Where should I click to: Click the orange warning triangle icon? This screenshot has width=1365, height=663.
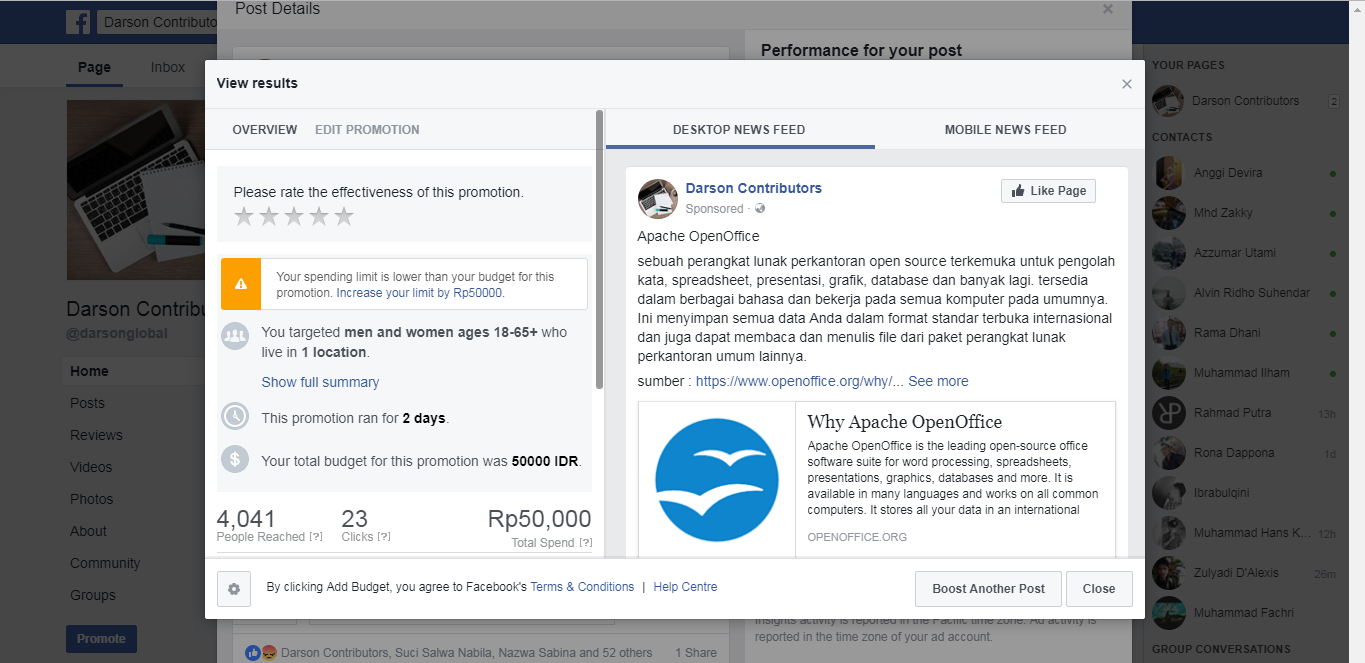[x=241, y=284]
